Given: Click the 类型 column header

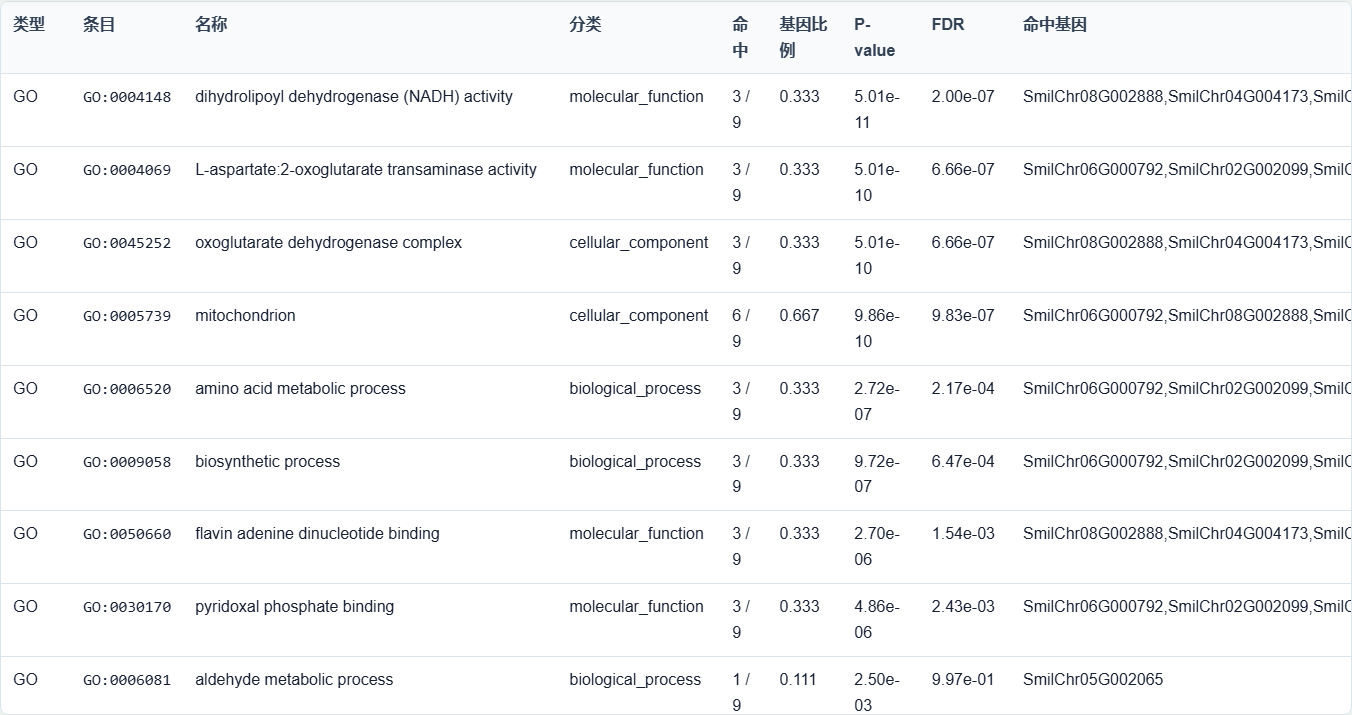Looking at the screenshot, I should point(29,25).
